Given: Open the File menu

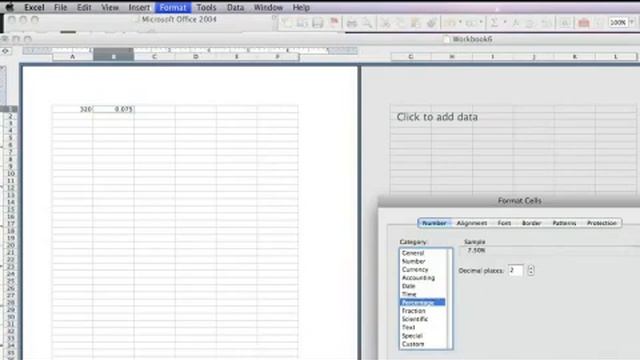Looking at the screenshot, I should [x=60, y=7].
